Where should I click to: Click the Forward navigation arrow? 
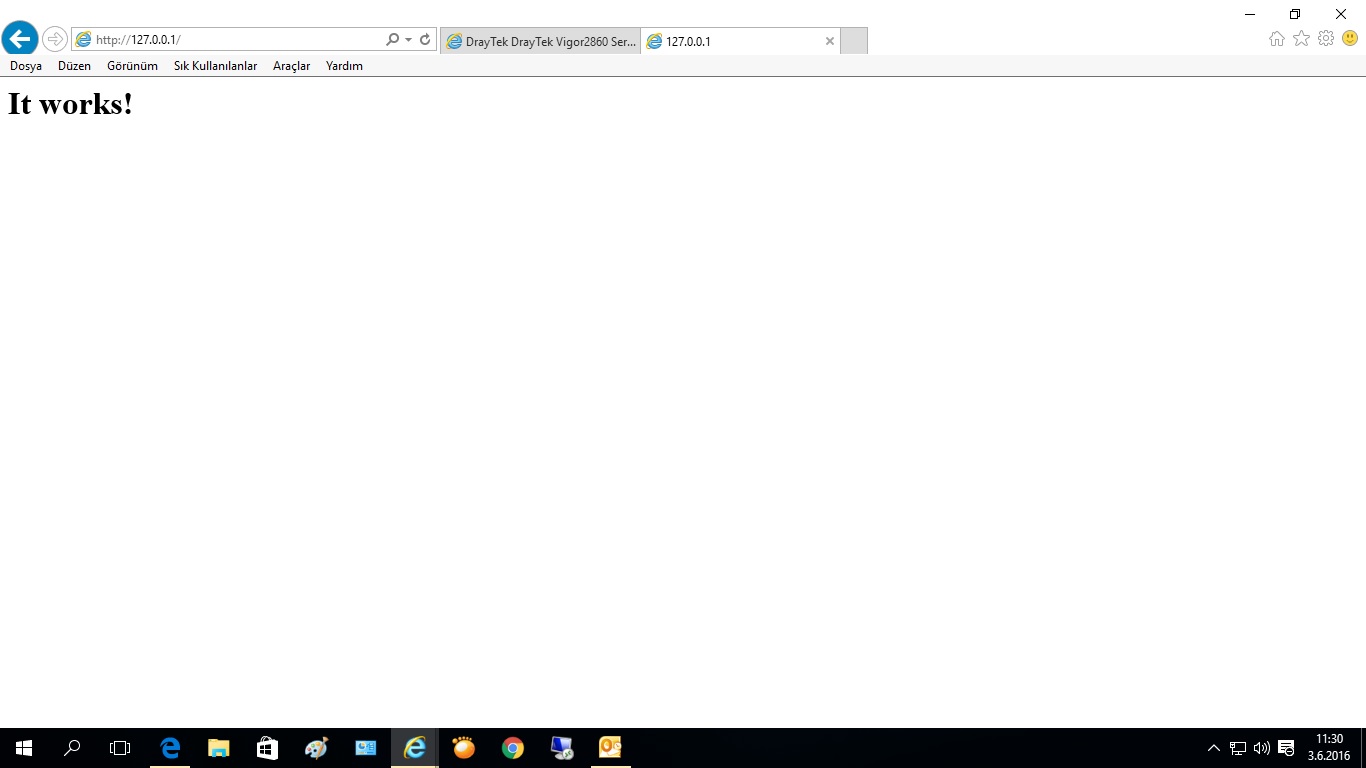pos(54,39)
